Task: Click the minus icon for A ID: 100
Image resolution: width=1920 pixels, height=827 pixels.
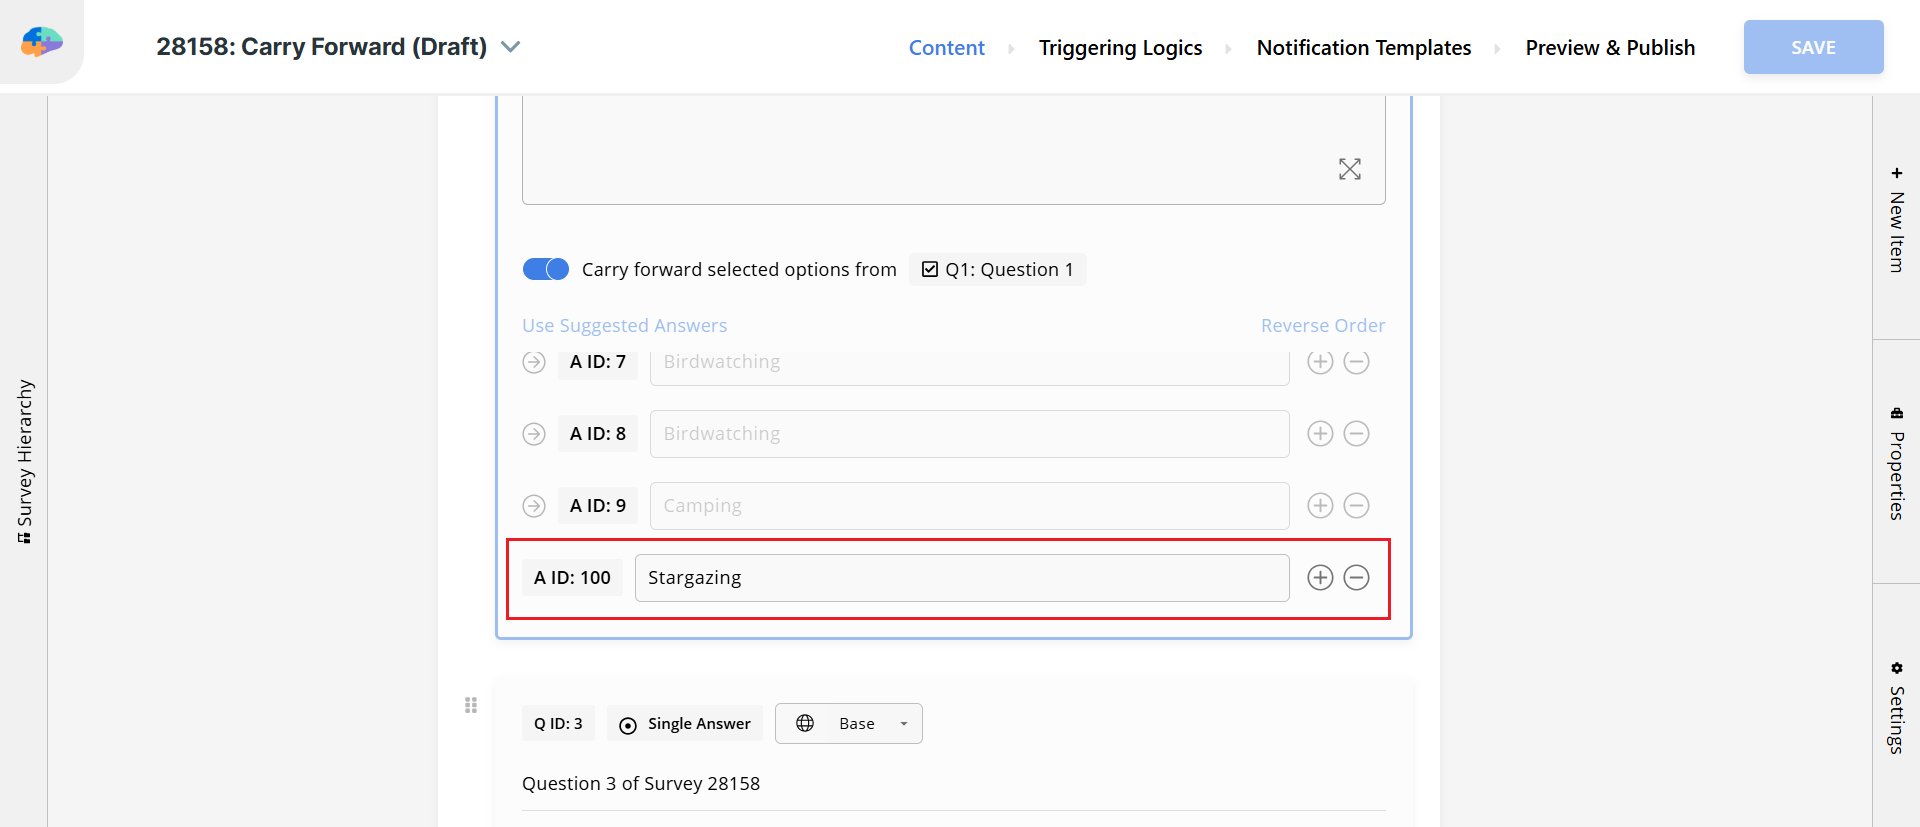Action: 1356,578
